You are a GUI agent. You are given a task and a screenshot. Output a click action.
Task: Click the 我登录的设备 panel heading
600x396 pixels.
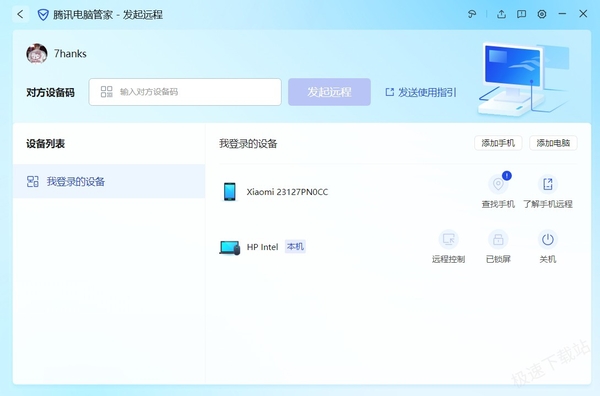point(248,144)
